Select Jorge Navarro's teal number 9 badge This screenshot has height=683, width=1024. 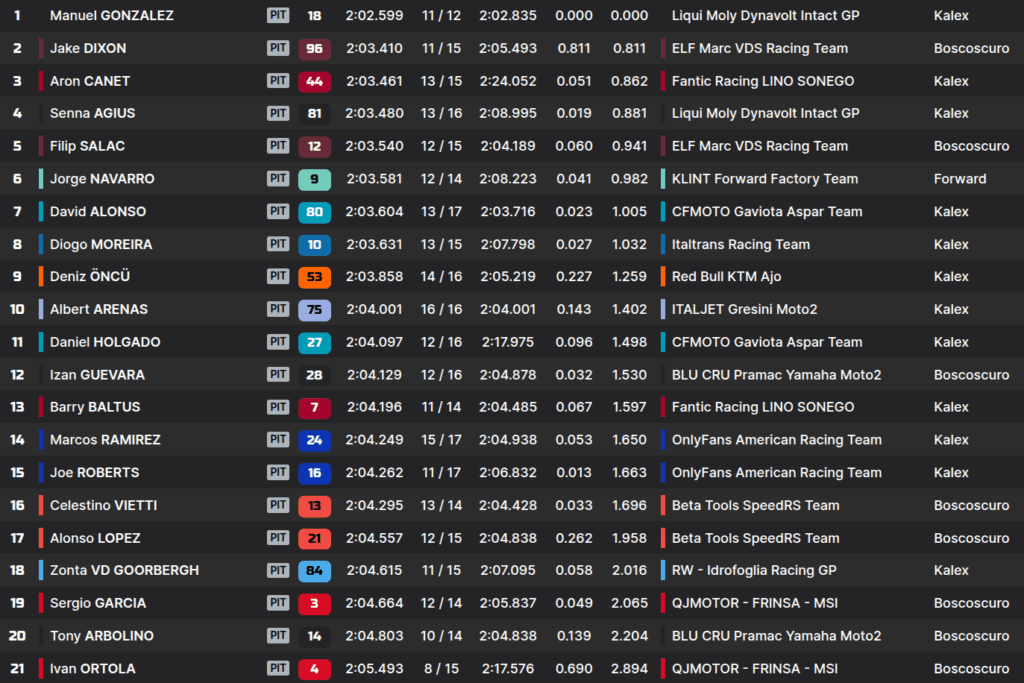pos(314,180)
